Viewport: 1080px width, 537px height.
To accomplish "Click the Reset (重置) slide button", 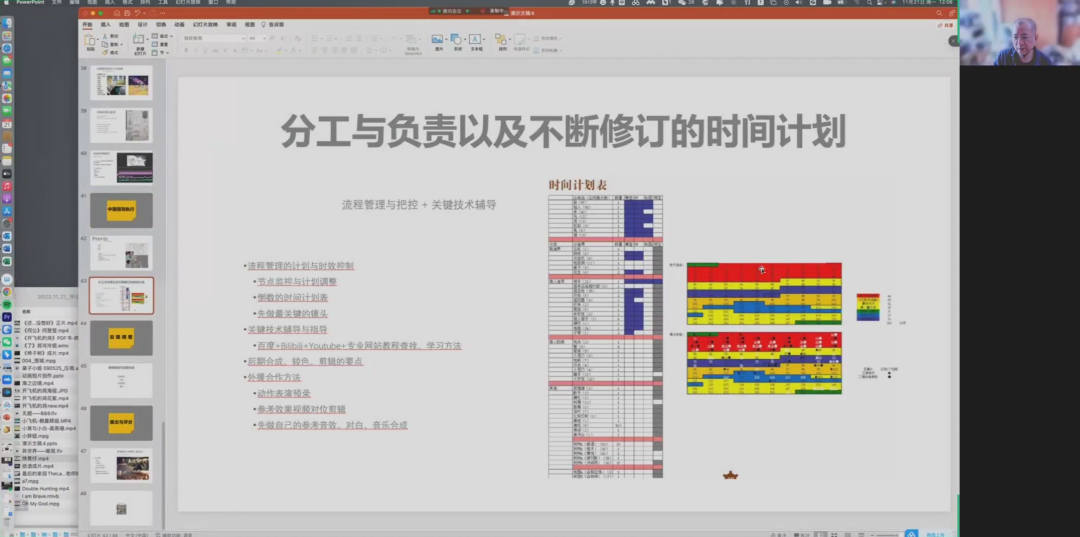I will tap(160, 44).
